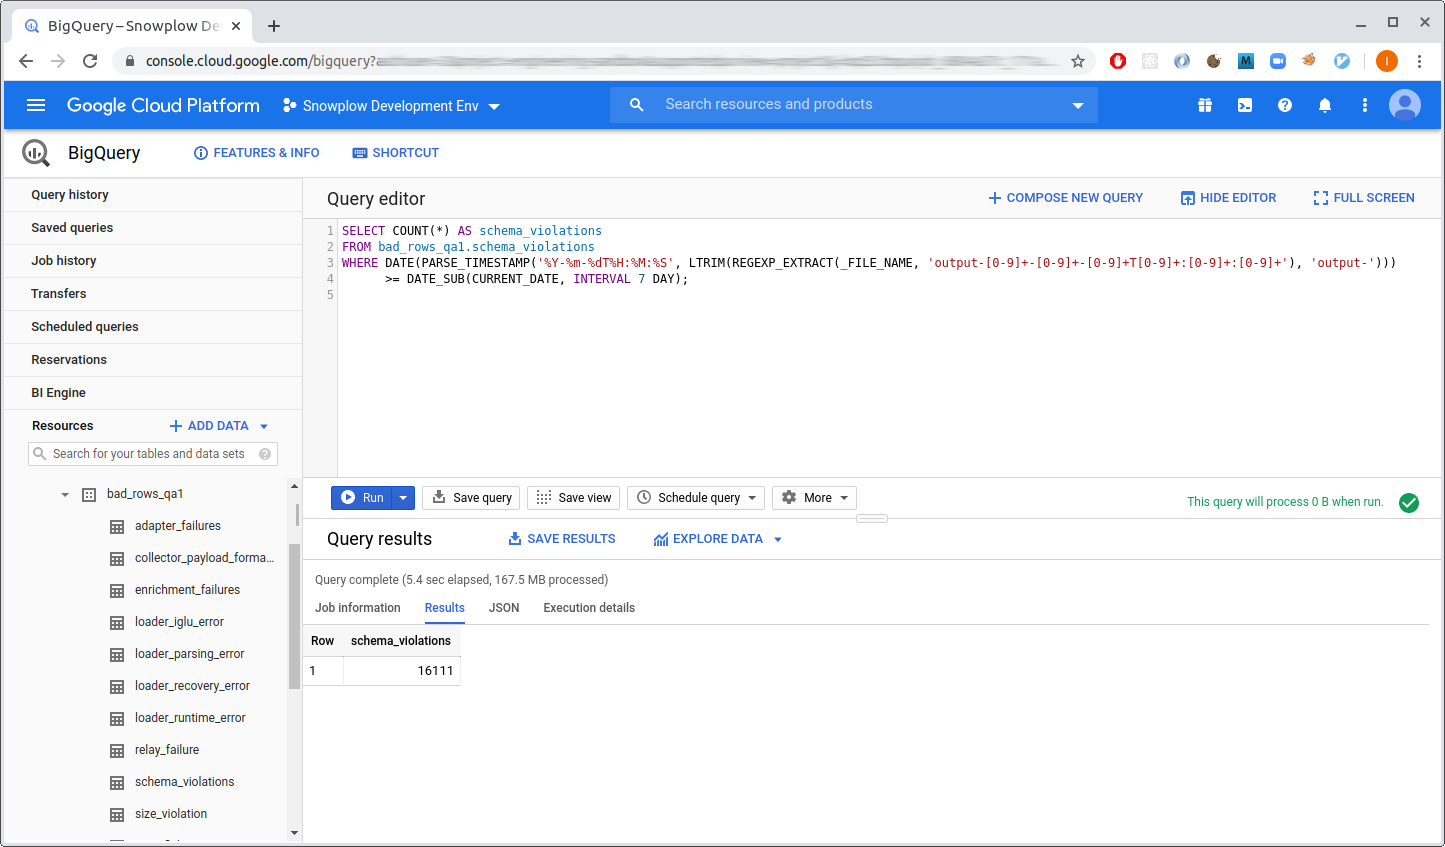Open the three-dot overflow menu in the header
1445x847 pixels.
1364,104
